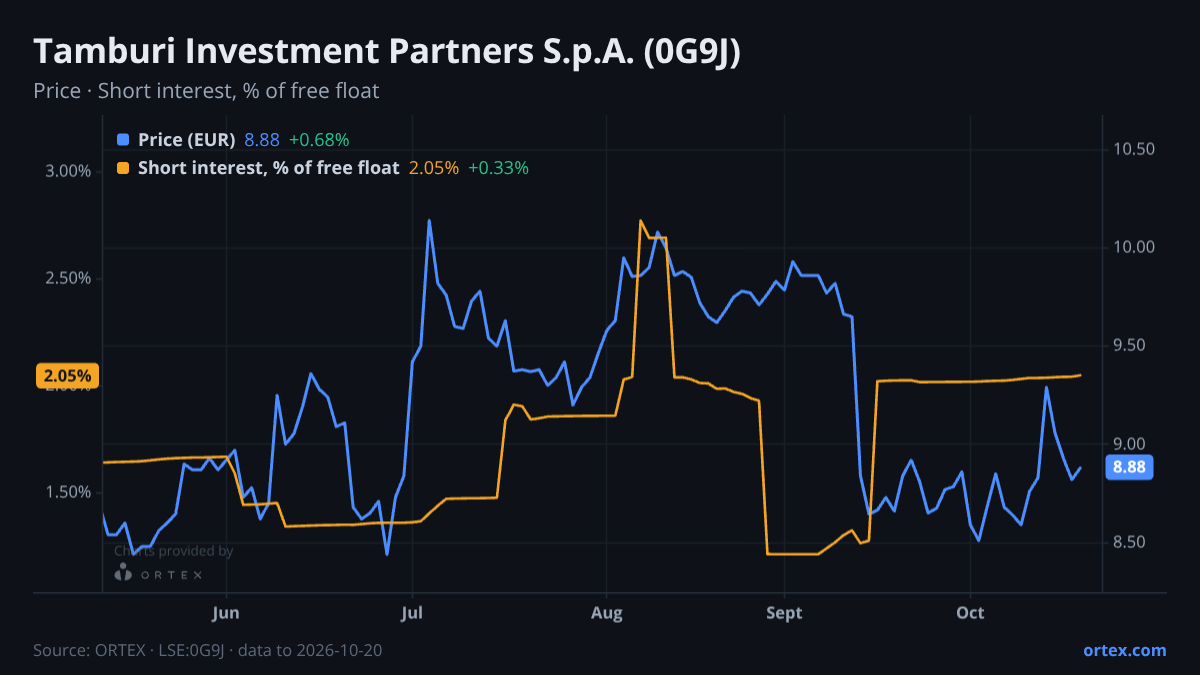Click the 10.50 right axis label
This screenshot has height=675, width=1200.
1133,149
